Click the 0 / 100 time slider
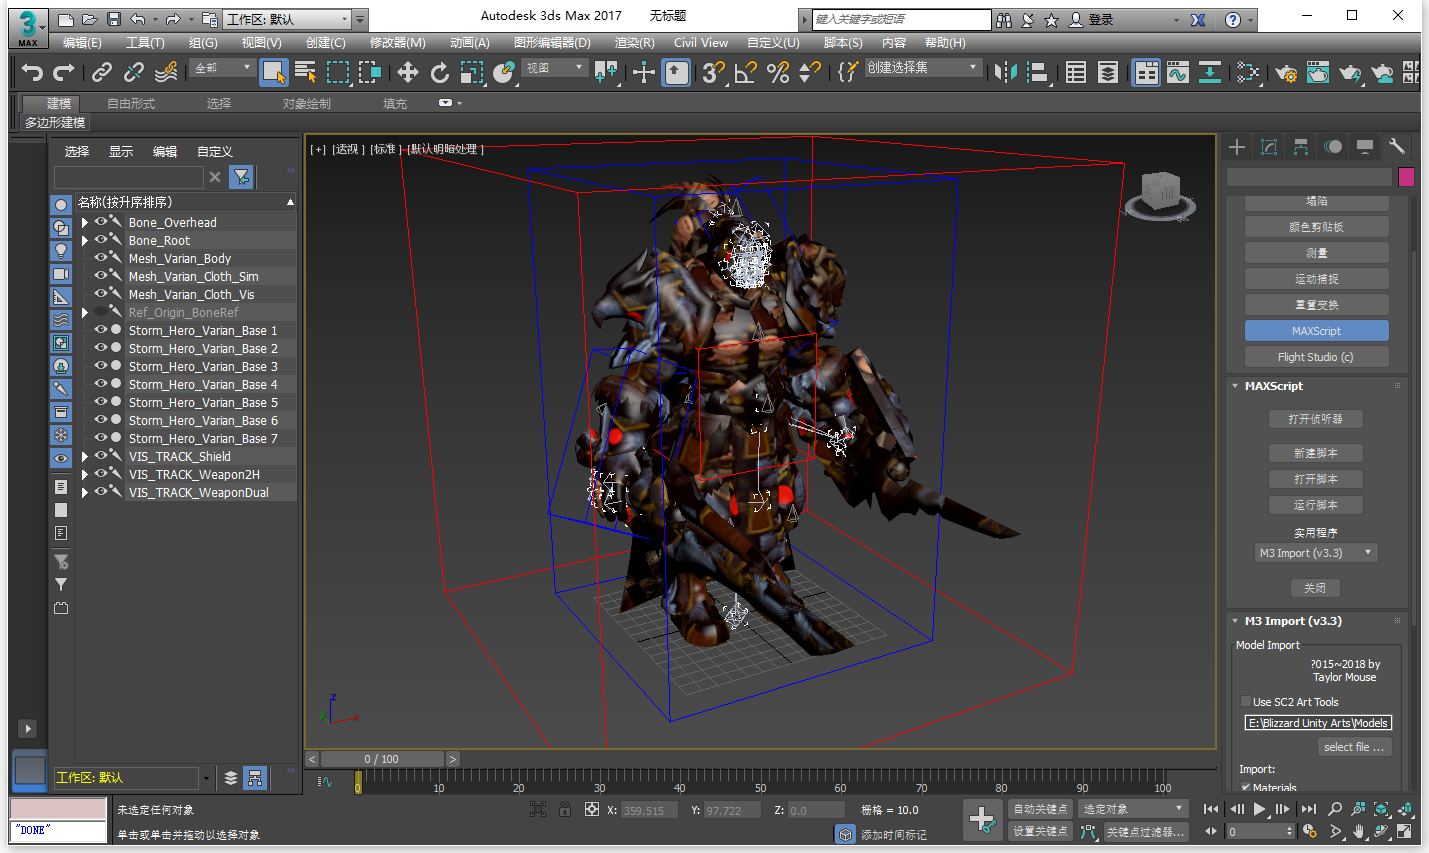1429x853 pixels. click(381, 759)
